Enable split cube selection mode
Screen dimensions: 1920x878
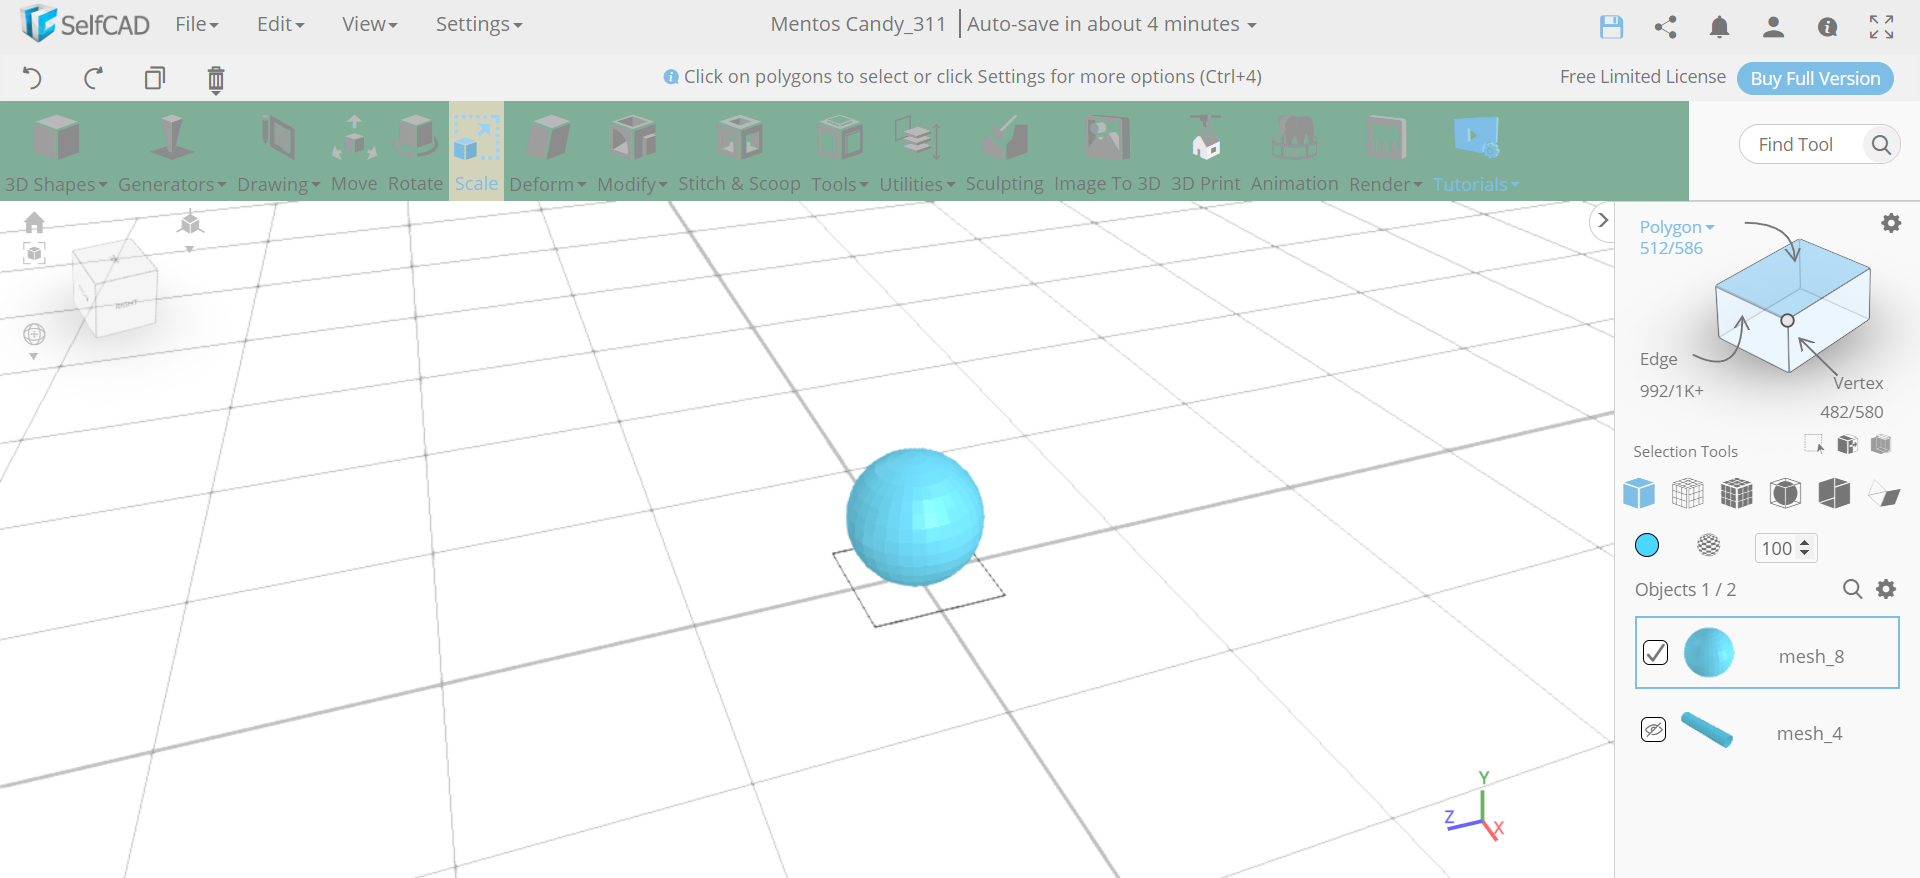point(1834,493)
